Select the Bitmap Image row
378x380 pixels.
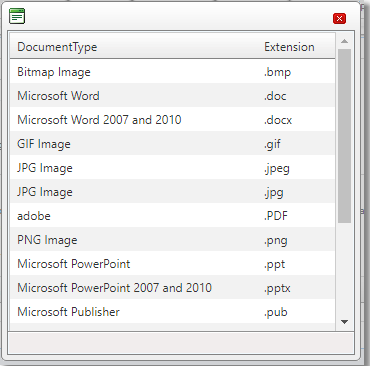(172, 72)
